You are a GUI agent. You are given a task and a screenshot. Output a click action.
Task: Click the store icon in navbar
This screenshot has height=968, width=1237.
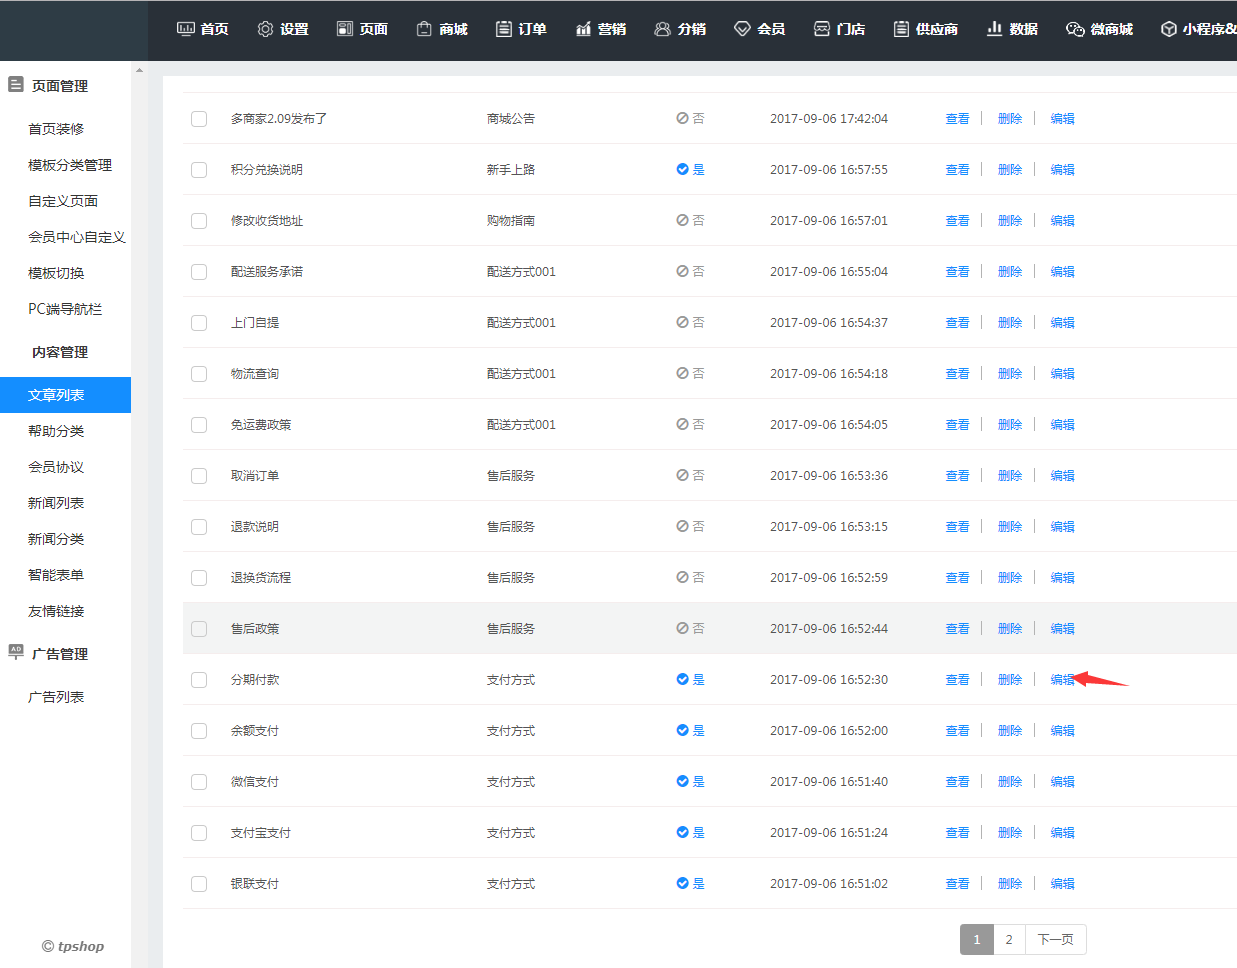tap(822, 29)
